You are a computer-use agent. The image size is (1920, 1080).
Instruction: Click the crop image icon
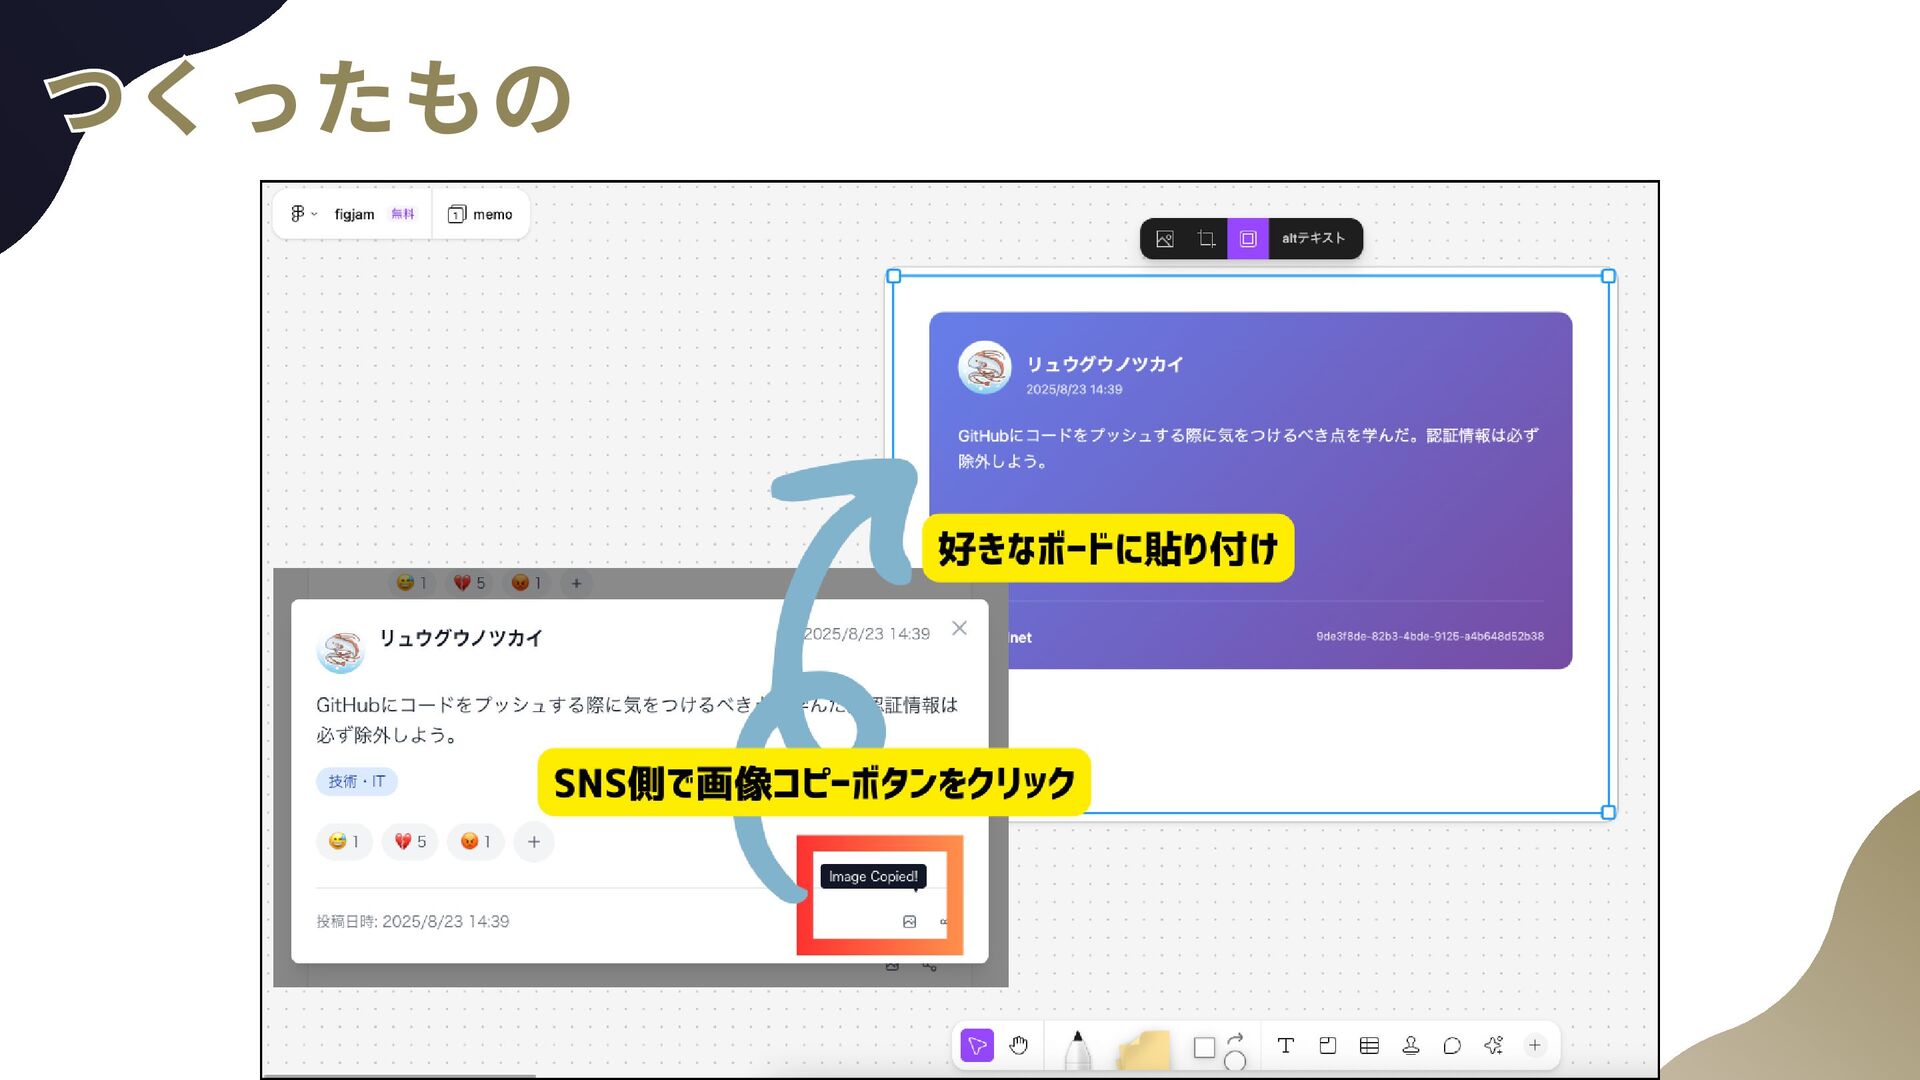tap(1206, 239)
